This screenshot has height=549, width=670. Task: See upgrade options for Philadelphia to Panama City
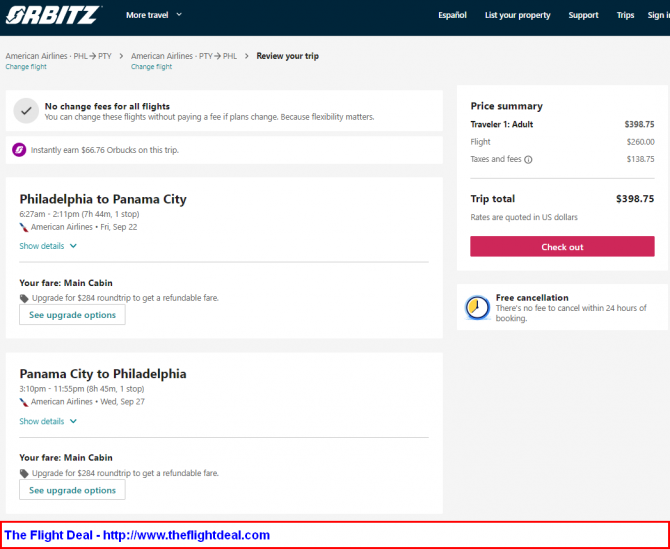click(72, 315)
